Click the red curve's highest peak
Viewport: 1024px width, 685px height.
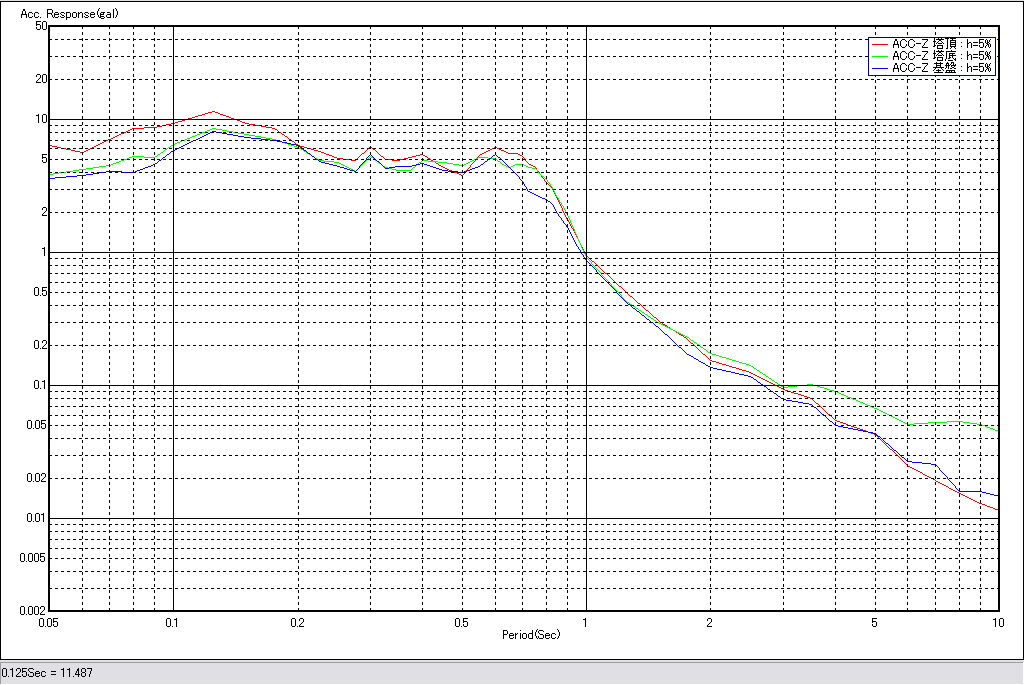point(212,112)
